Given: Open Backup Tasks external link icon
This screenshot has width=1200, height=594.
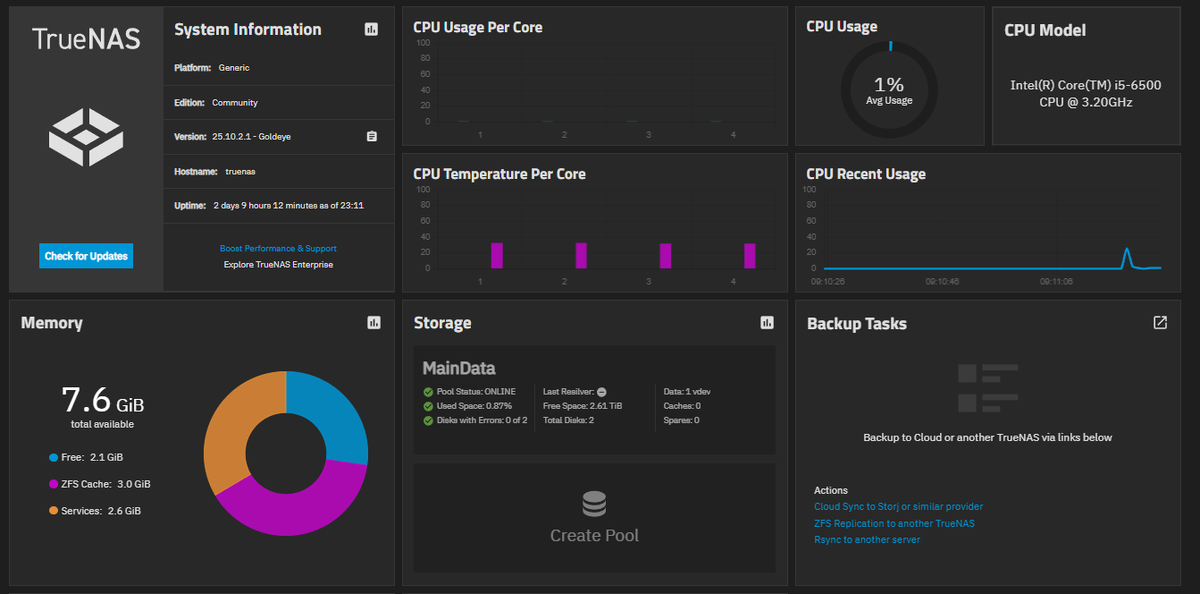Looking at the screenshot, I should [x=1160, y=323].
